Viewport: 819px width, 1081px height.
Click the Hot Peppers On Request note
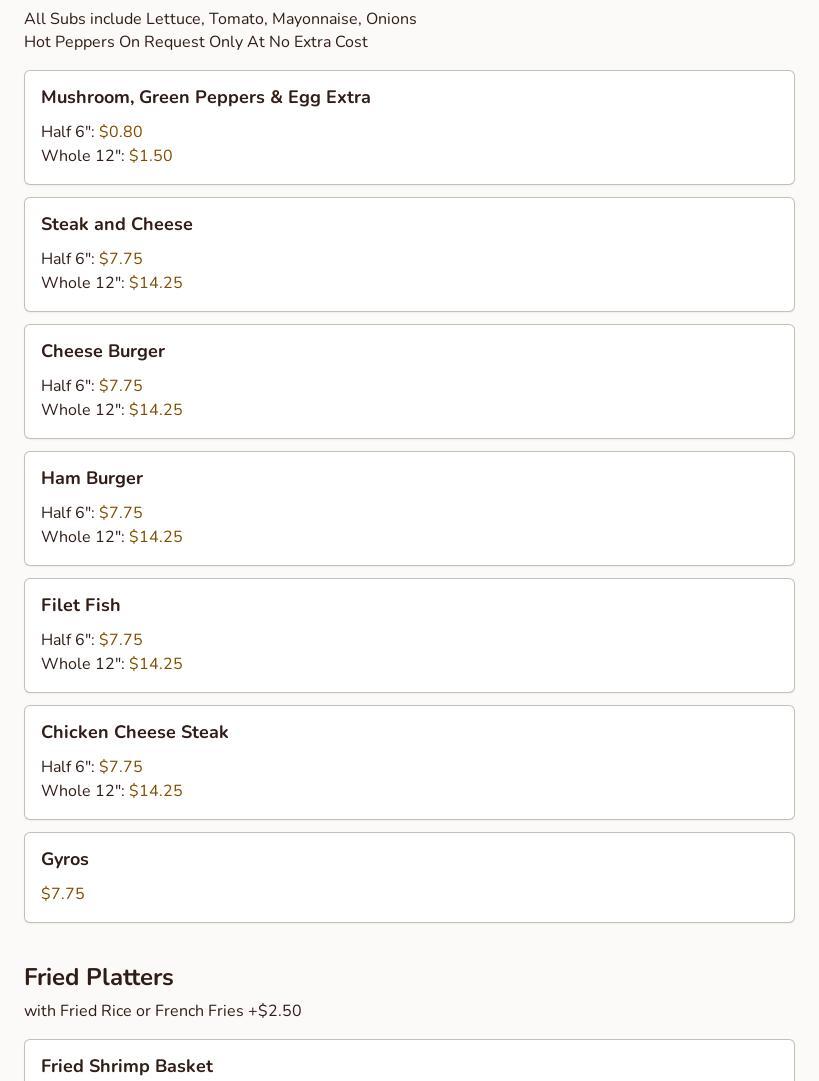196,42
